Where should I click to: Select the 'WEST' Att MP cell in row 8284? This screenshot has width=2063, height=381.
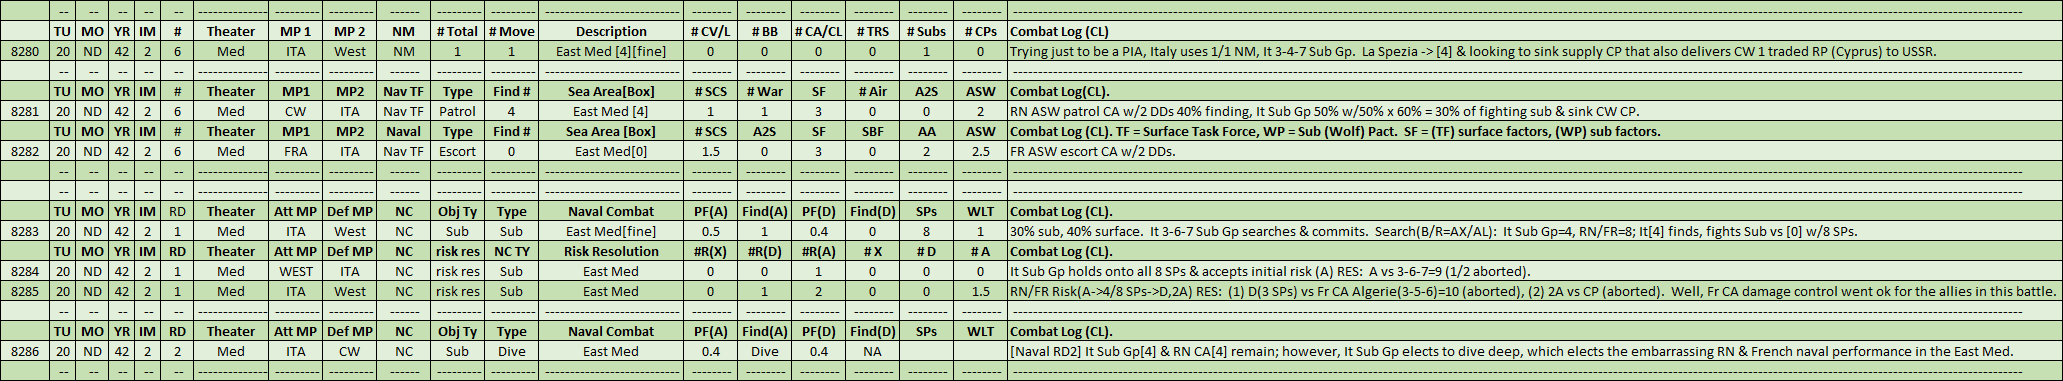point(296,271)
